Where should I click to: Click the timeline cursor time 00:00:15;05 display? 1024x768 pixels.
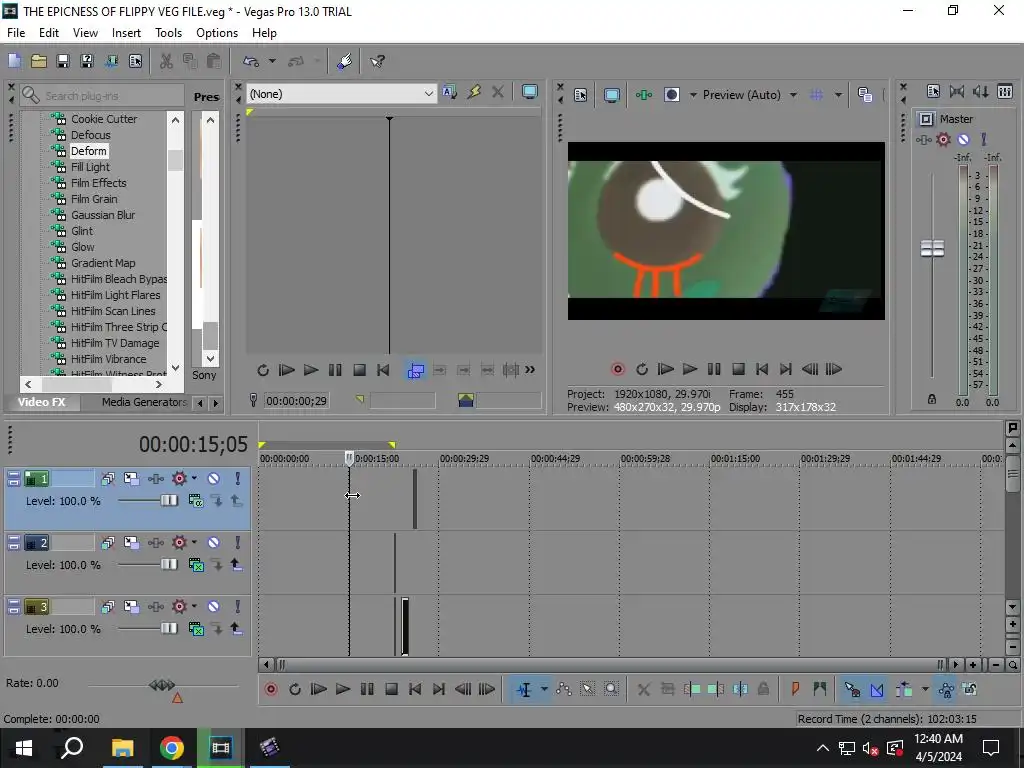point(193,444)
